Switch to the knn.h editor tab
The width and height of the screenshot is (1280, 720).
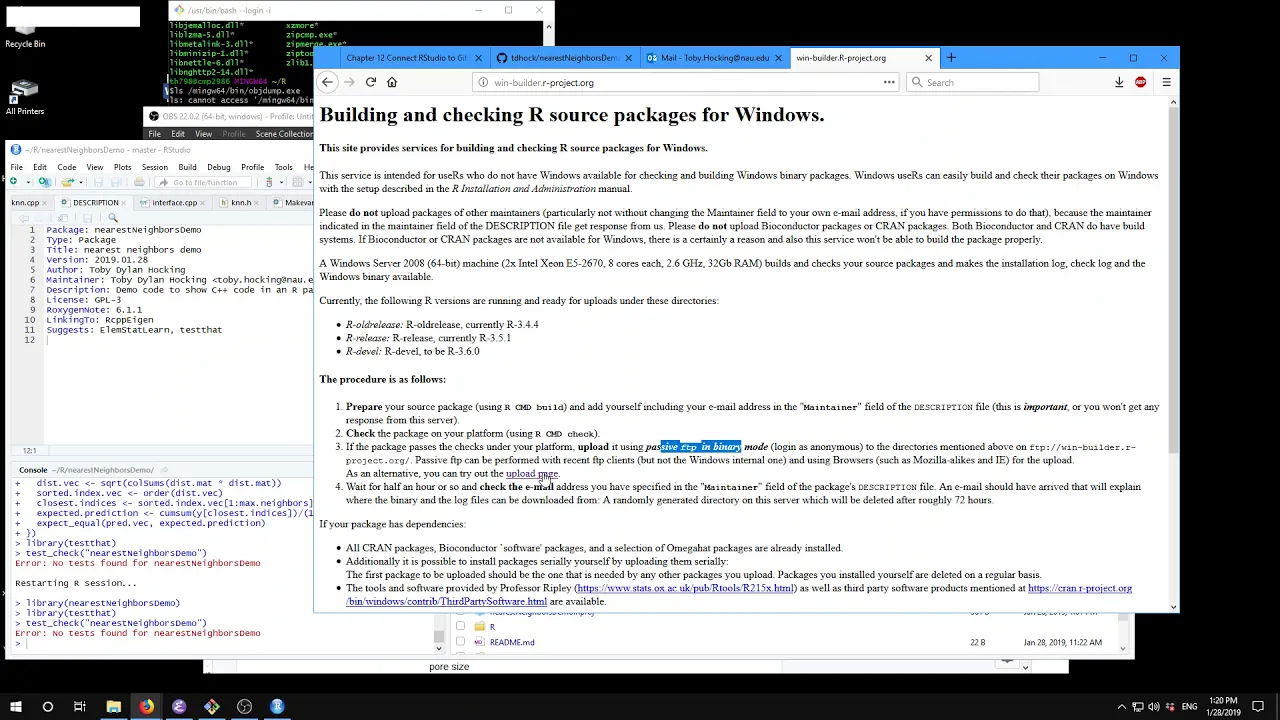(x=241, y=203)
